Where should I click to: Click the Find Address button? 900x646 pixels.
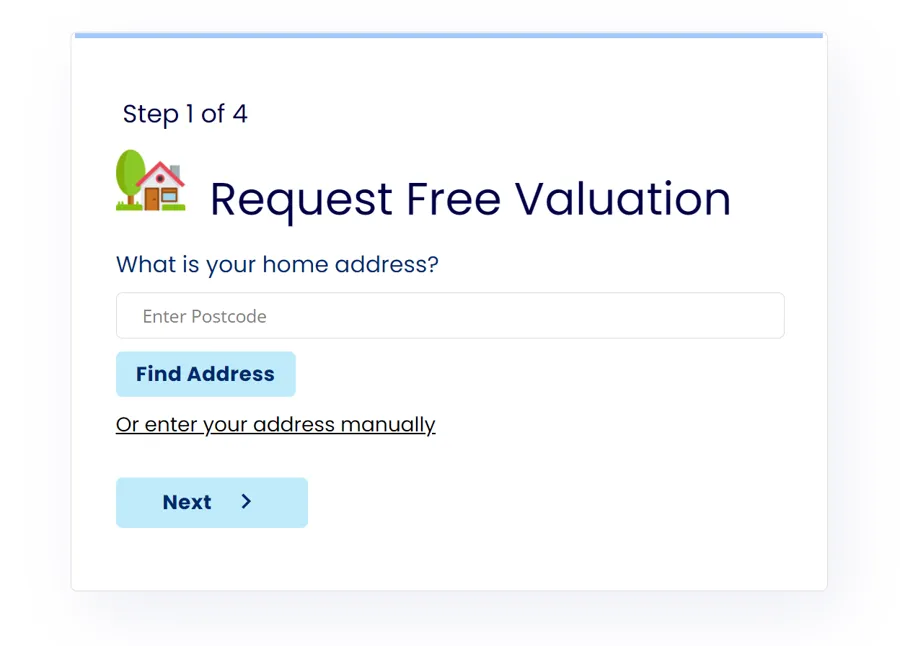pos(205,374)
